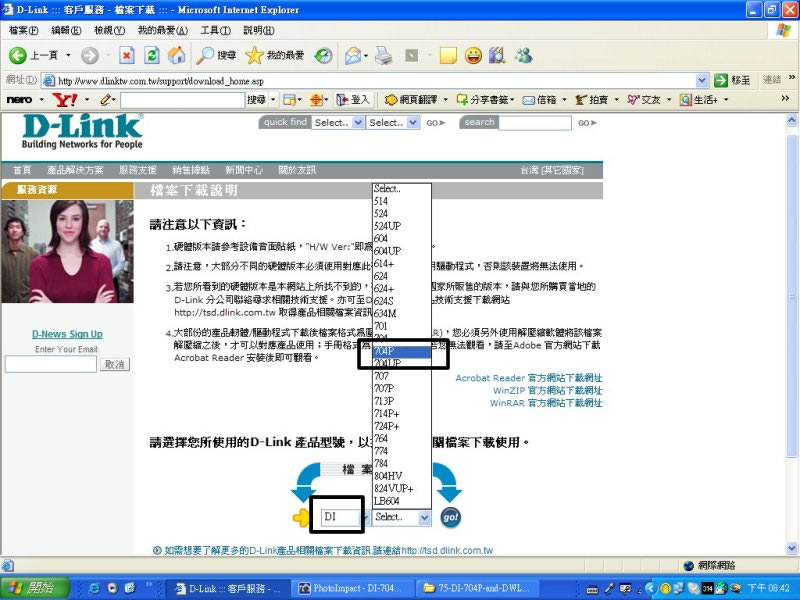Click the 取消 button under email field
This screenshot has width=800, height=600.
pyautogui.click(x=115, y=364)
